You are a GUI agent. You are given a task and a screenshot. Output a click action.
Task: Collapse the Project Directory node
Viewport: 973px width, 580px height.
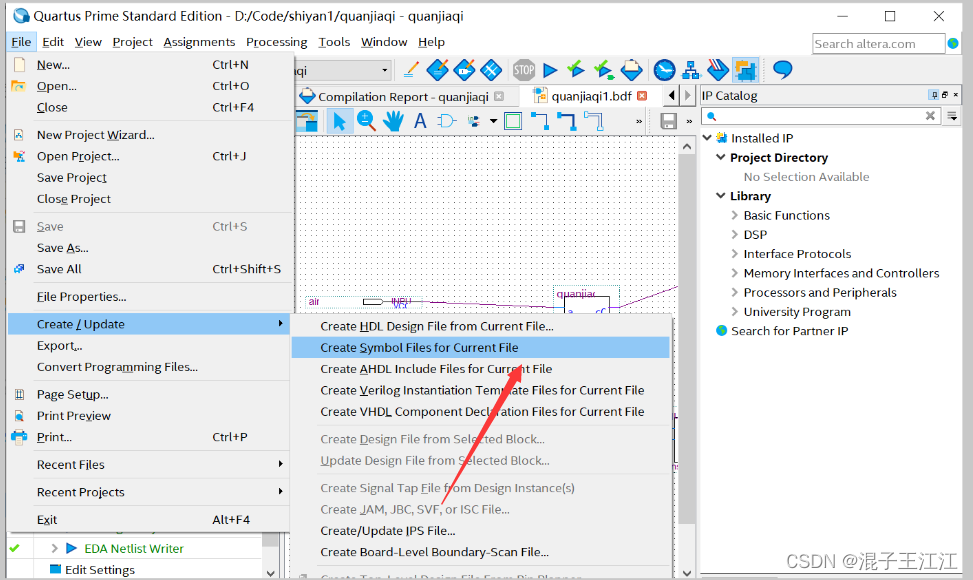[x=720, y=157]
